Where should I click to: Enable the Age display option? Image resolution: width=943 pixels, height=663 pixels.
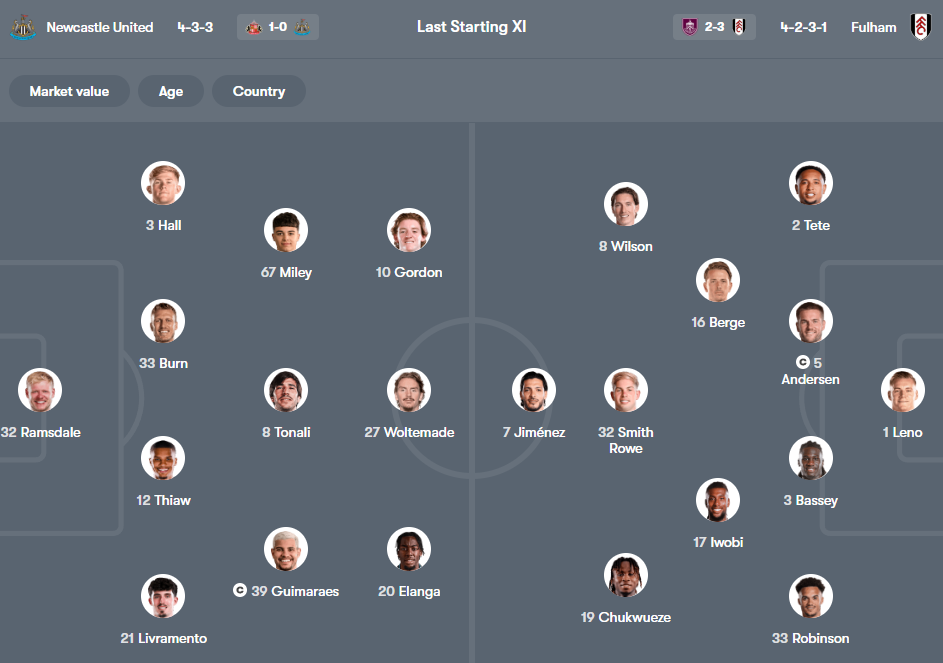pyautogui.click(x=170, y=91)
